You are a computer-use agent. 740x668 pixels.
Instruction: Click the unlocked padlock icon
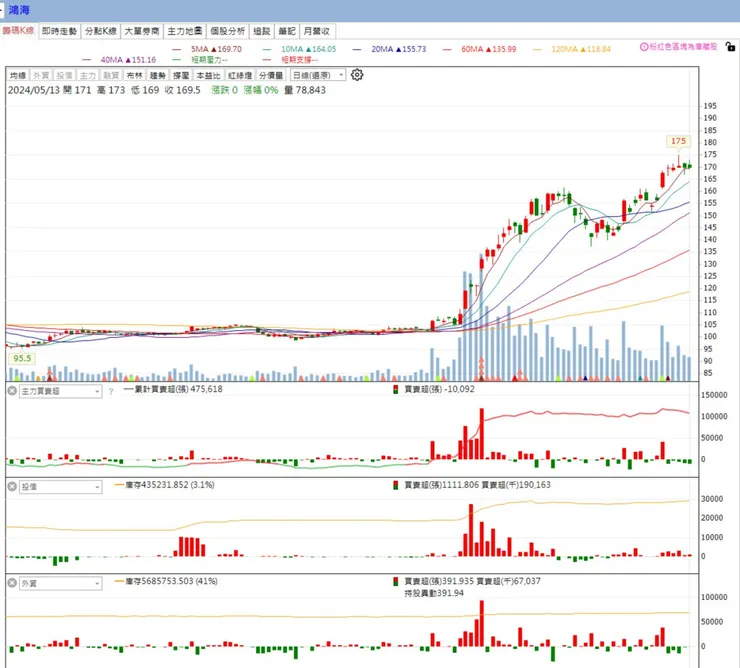pos(730,47)
